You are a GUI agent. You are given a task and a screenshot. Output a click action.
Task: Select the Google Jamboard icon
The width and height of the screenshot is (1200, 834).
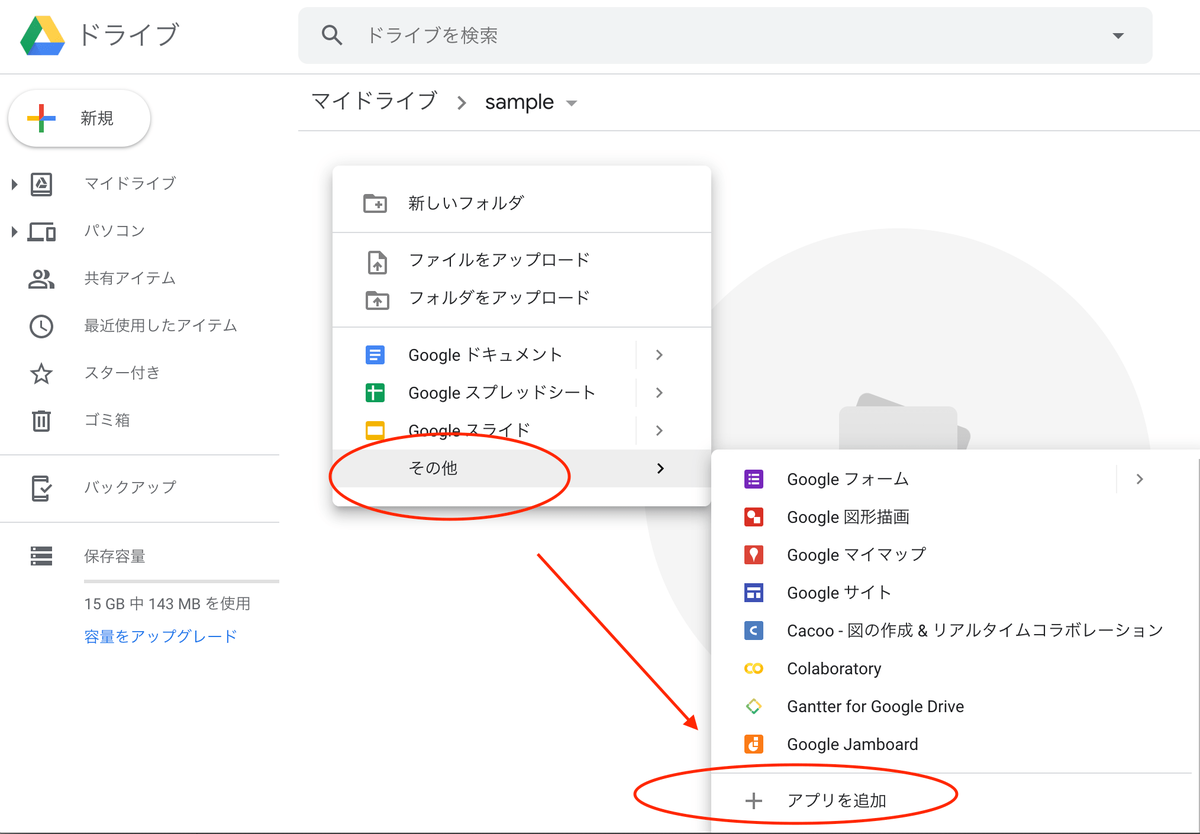tap(754, 744)
